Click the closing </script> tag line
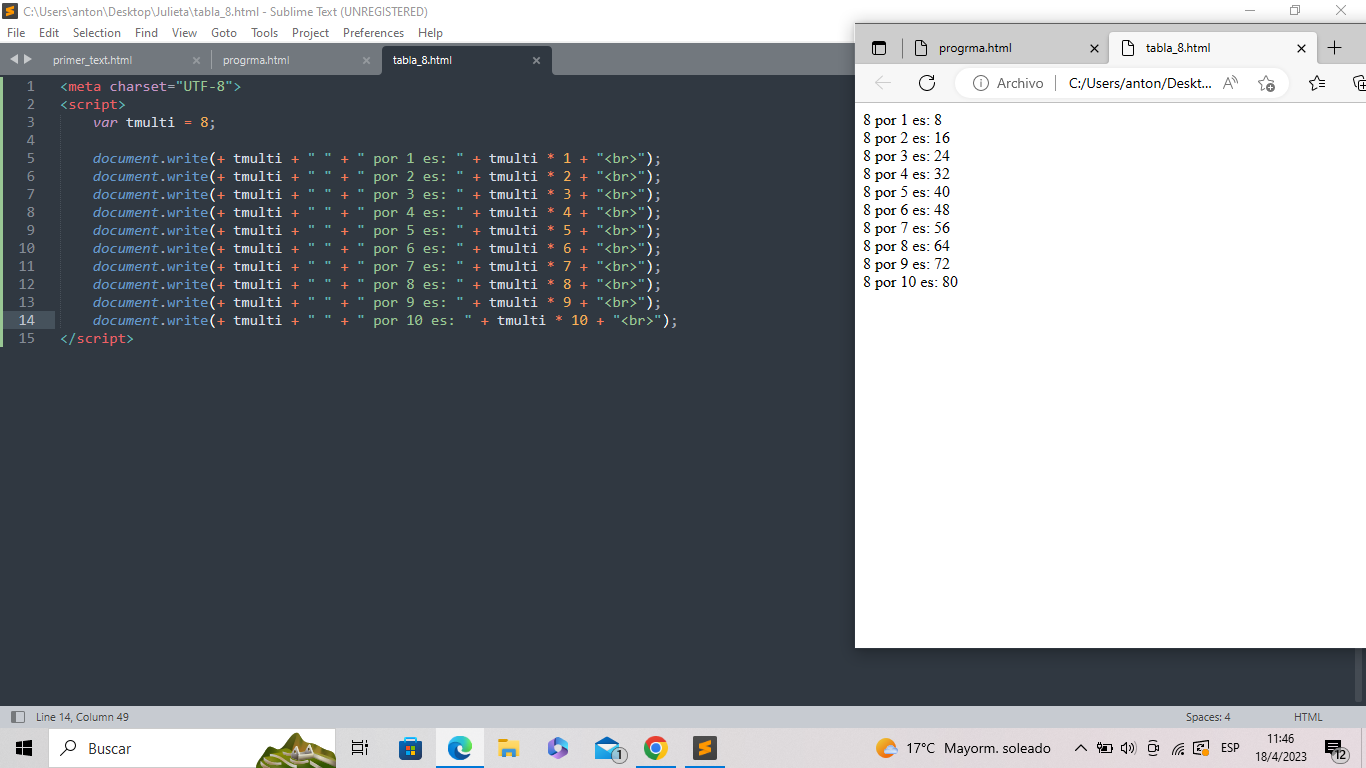Image resolution: width=1366 pixels, height=768 pixels. point(97,338)
